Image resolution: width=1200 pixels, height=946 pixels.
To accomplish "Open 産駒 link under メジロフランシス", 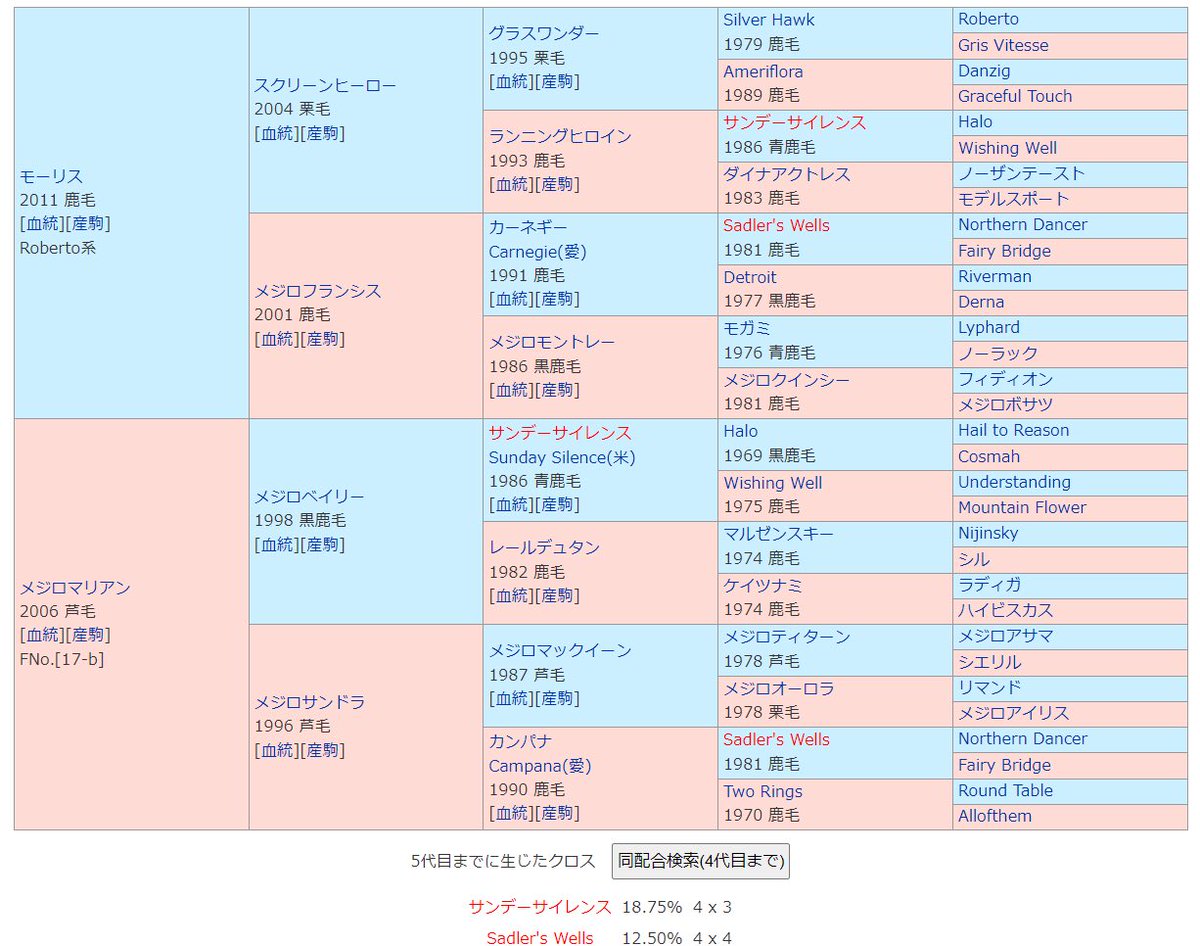I will 323,339.
